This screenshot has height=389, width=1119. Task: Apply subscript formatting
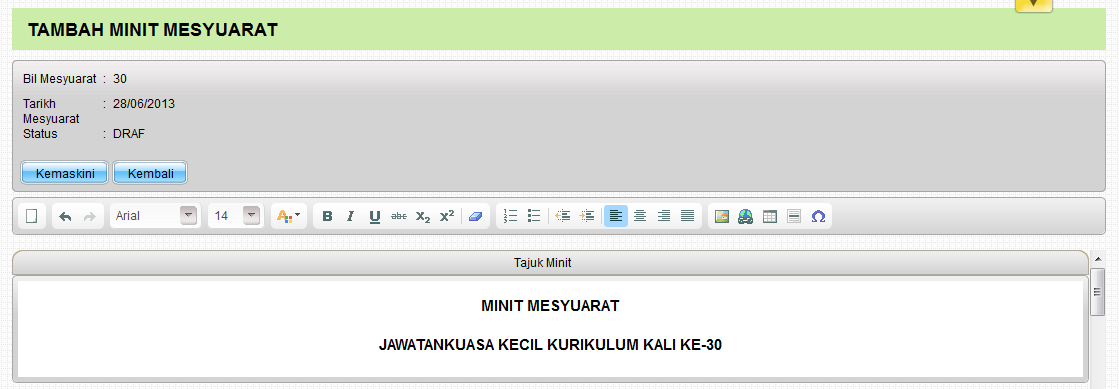coord(423,216)
